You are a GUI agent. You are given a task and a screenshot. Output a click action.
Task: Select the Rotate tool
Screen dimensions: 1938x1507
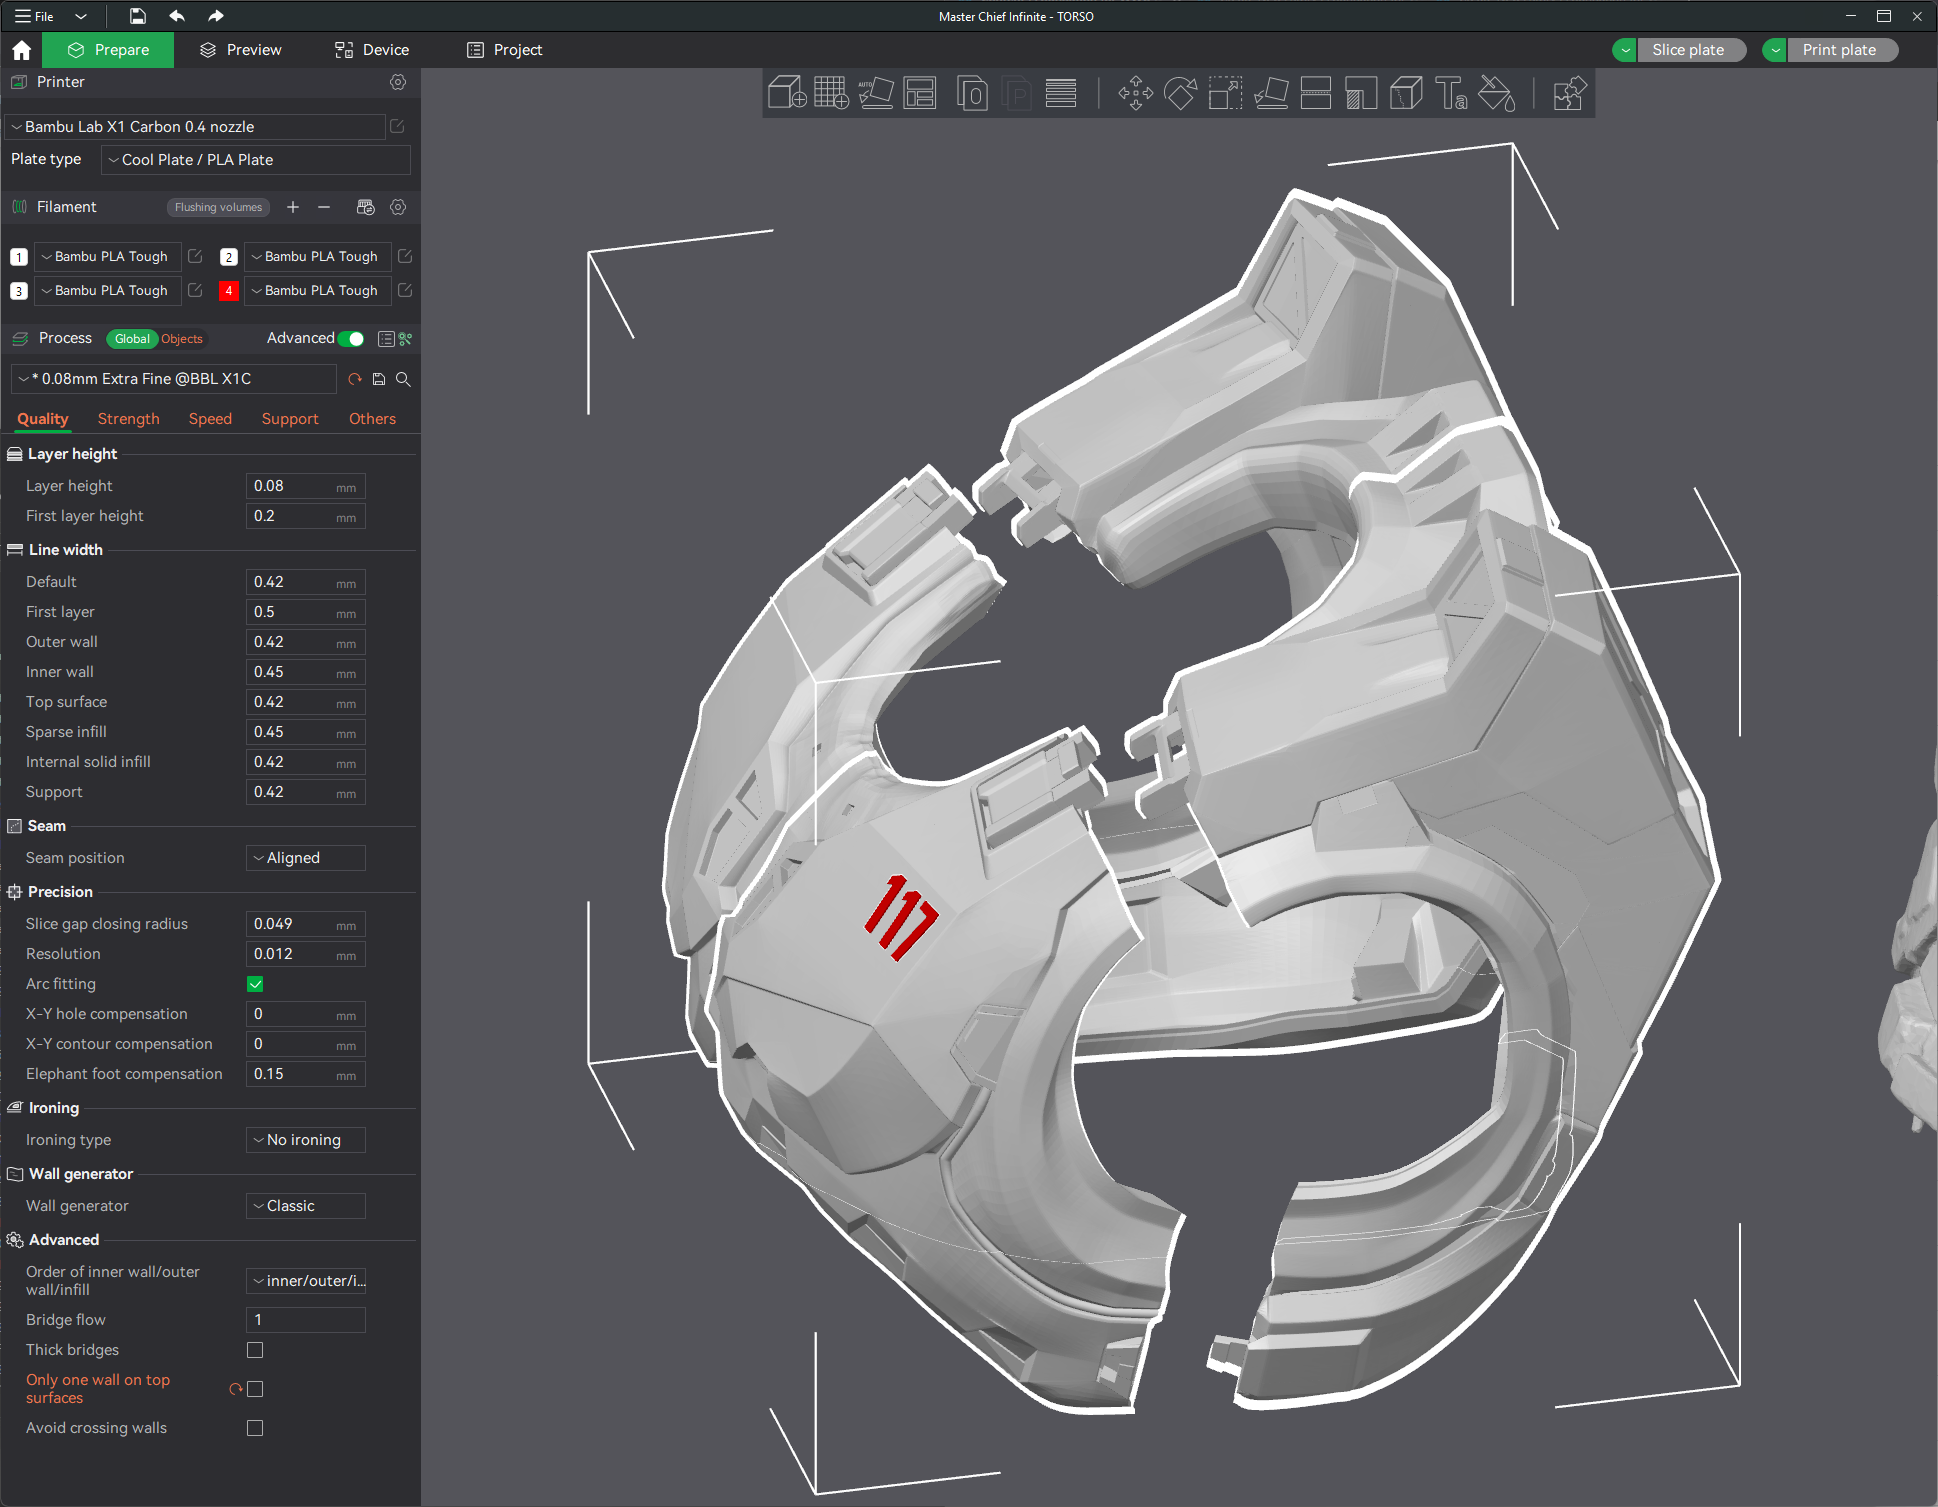point(1180,93)
